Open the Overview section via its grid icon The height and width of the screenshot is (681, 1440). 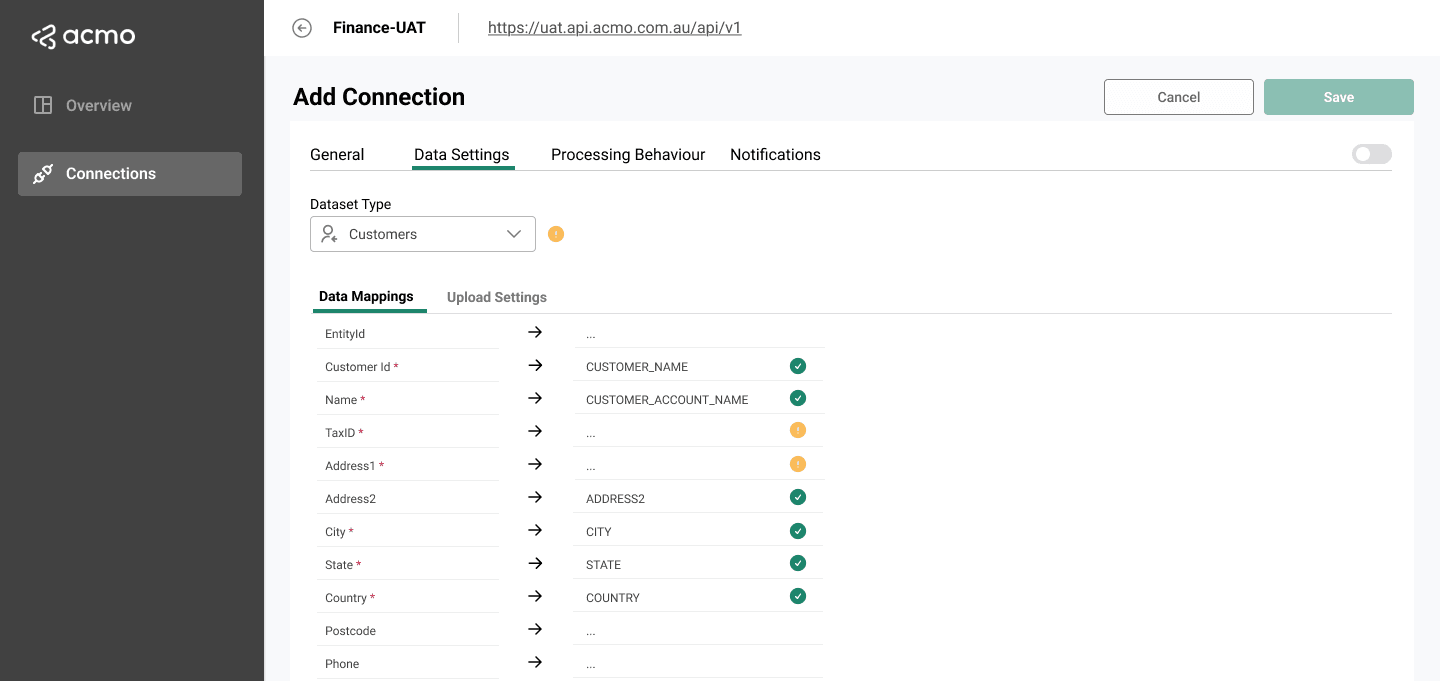42,104
